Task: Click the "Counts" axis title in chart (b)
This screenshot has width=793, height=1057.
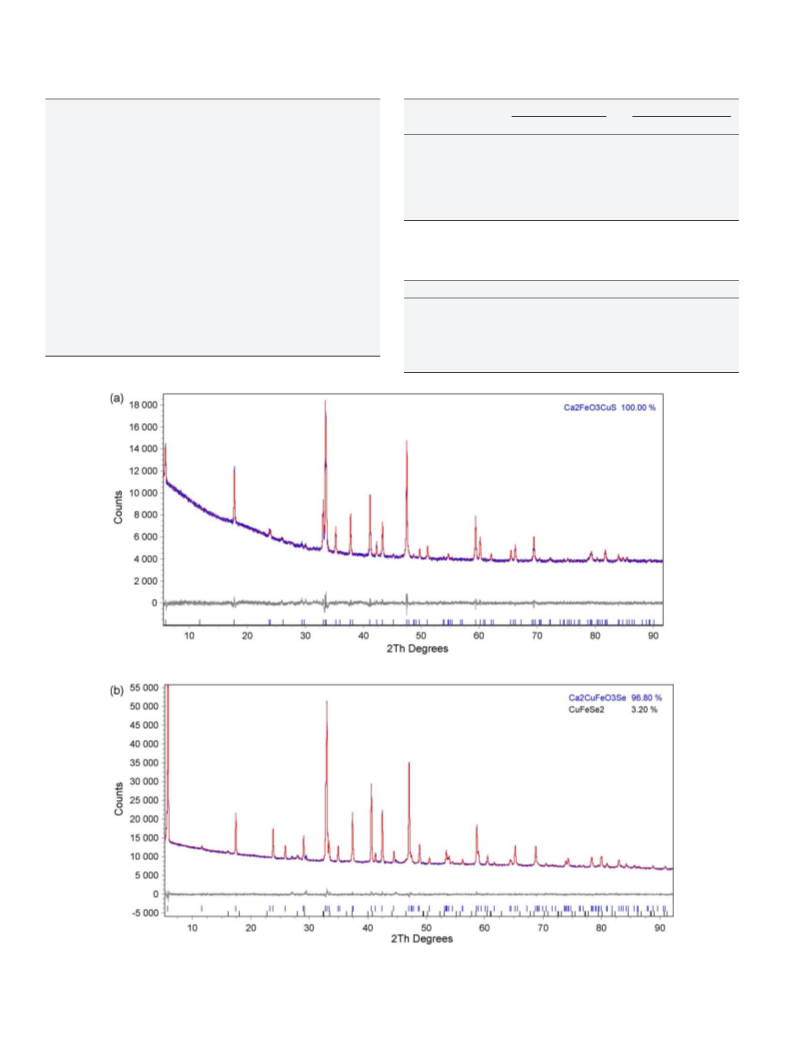Action: [x=119, y=799]
